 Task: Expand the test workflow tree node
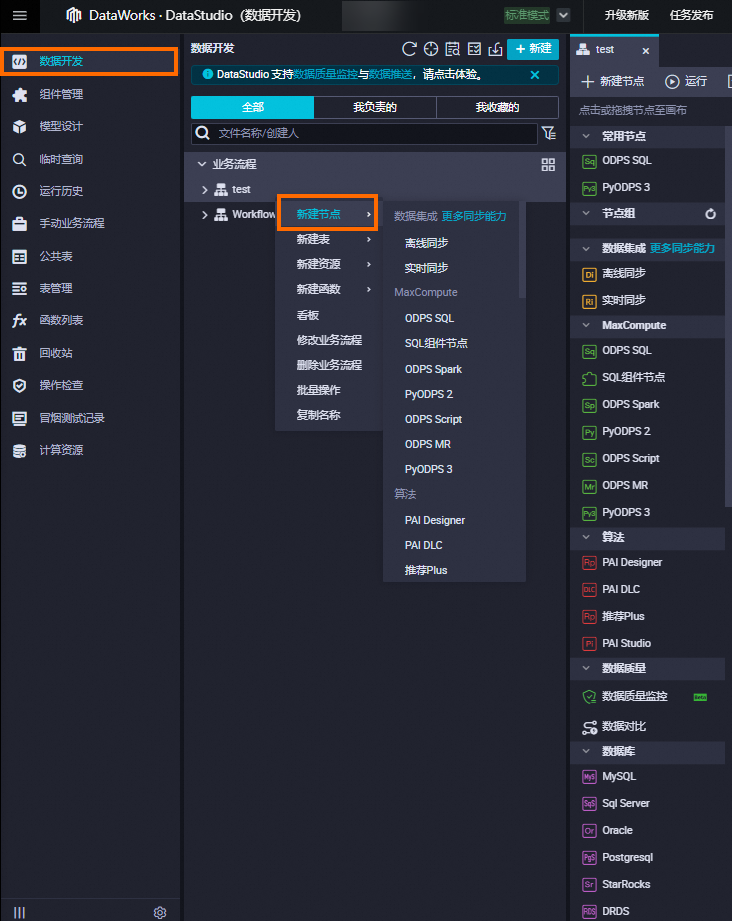point(204,190)
